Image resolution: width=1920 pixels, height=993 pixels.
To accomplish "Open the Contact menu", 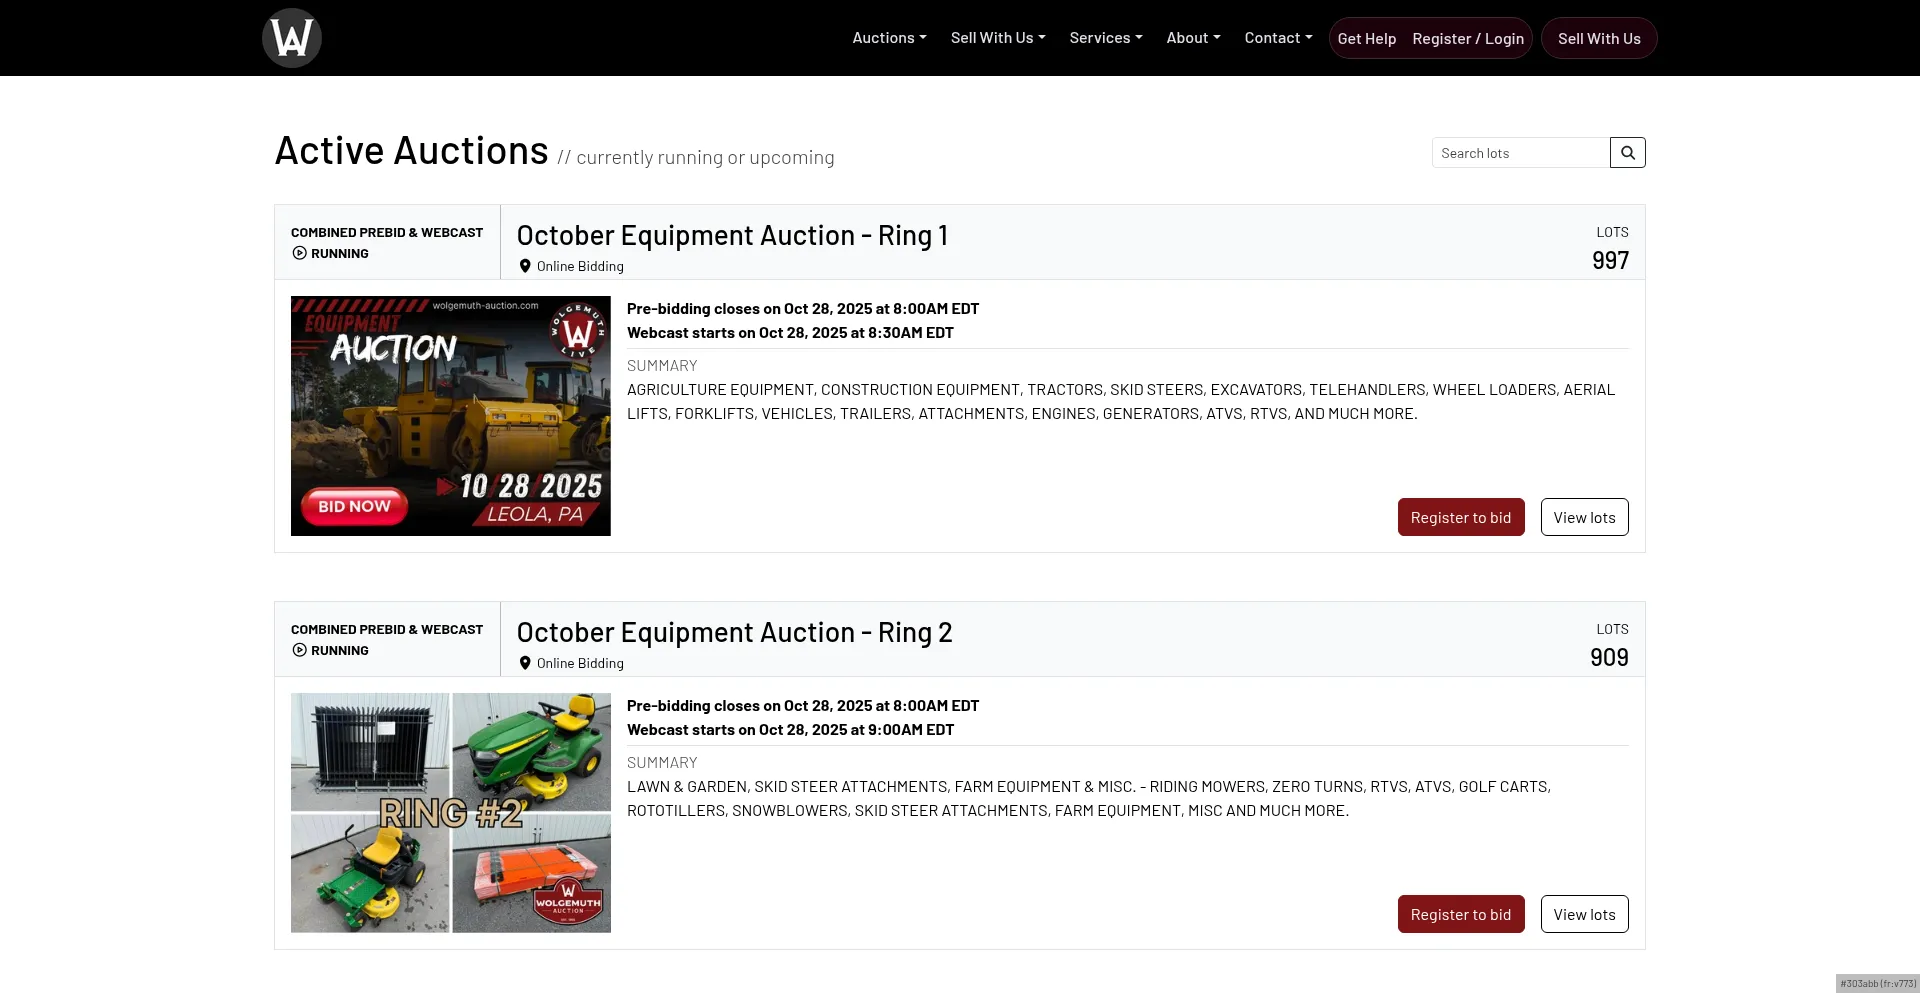I will click(1278, 38).
